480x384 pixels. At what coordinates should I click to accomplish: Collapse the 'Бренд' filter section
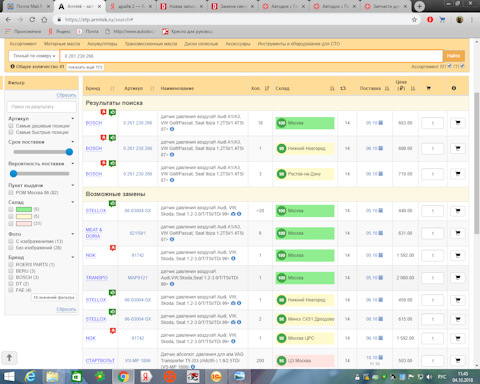coord(73,257)
